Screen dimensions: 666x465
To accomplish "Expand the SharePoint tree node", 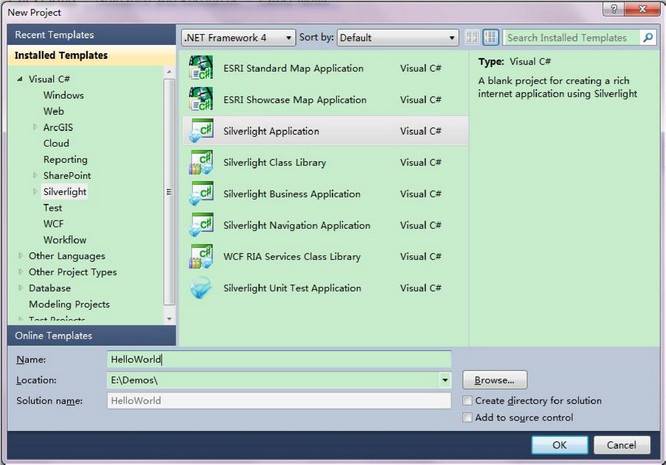I will point(35,175).
